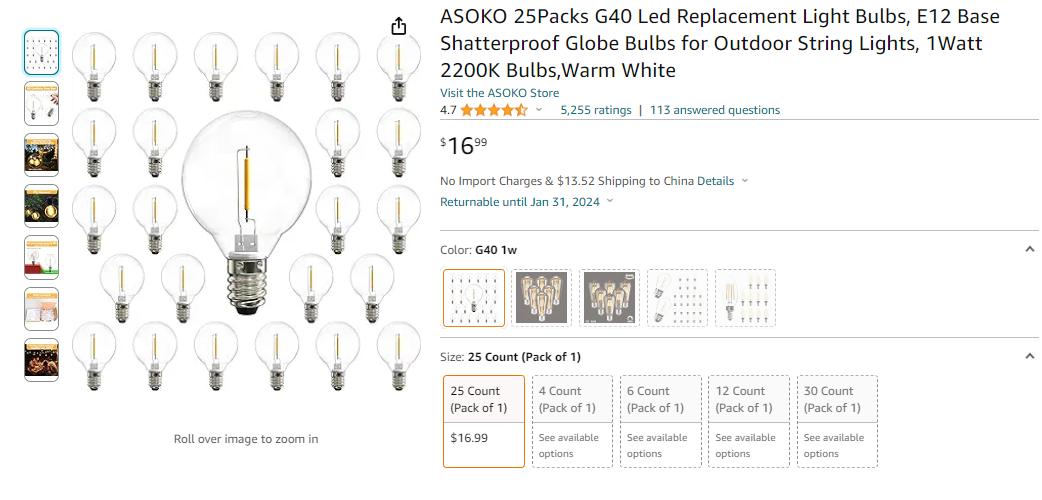The width and height of the screenshot is (1042, 500).
Task: Choose the second color swatch with amber bulbs
Action: pos(542,298)
